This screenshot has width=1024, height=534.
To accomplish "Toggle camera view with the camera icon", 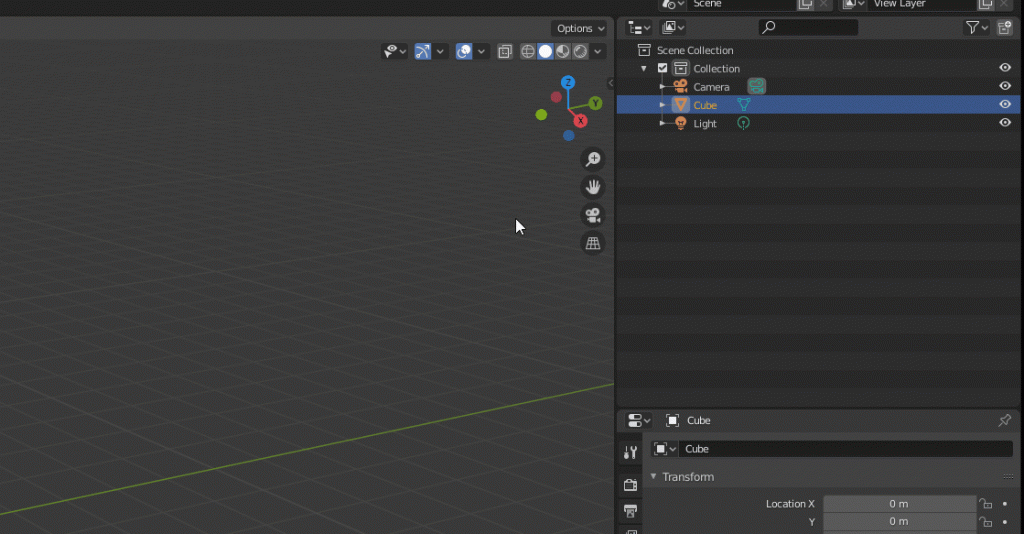I will 593,215.
